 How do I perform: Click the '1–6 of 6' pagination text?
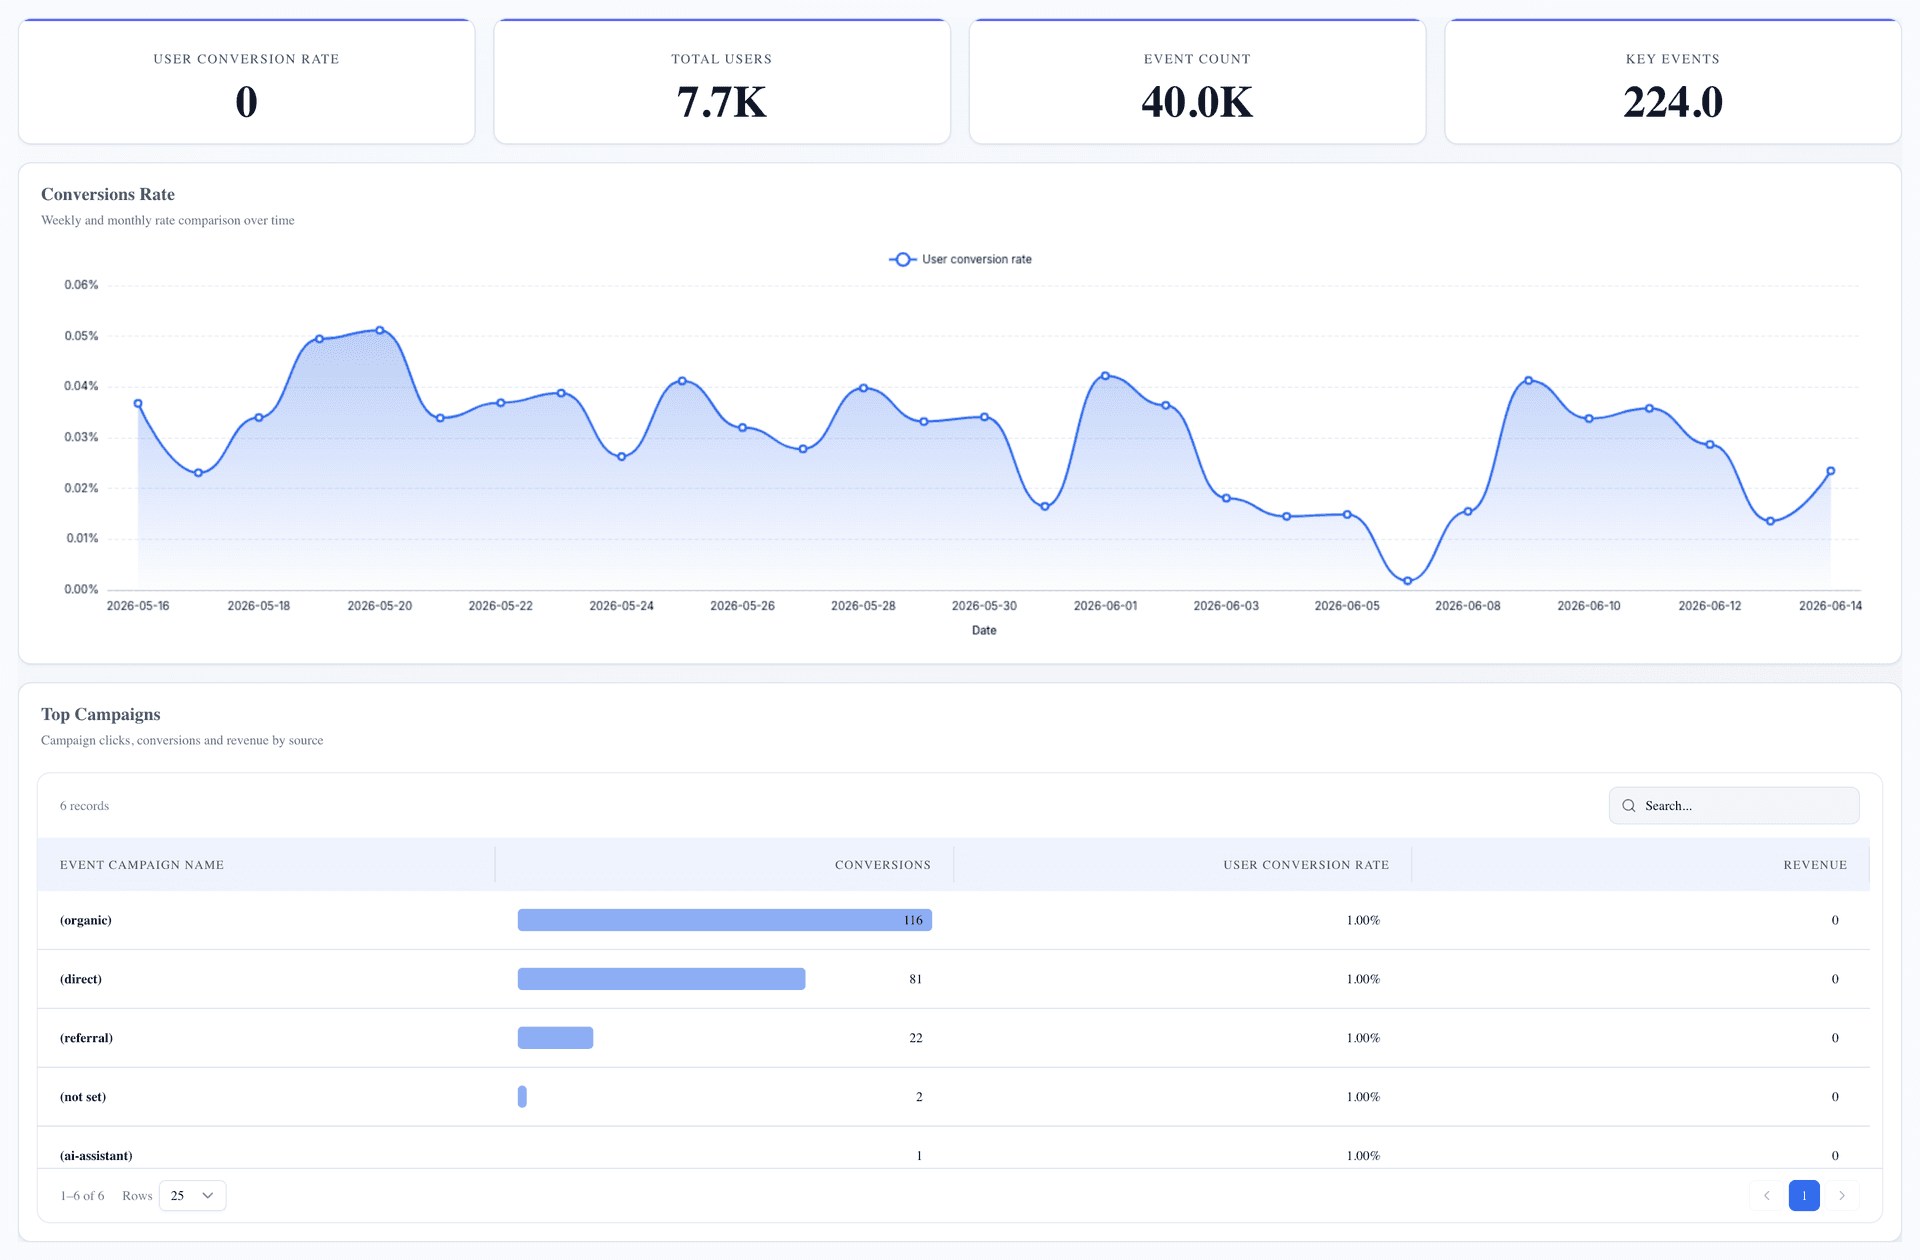click(x=82, y=1196)
